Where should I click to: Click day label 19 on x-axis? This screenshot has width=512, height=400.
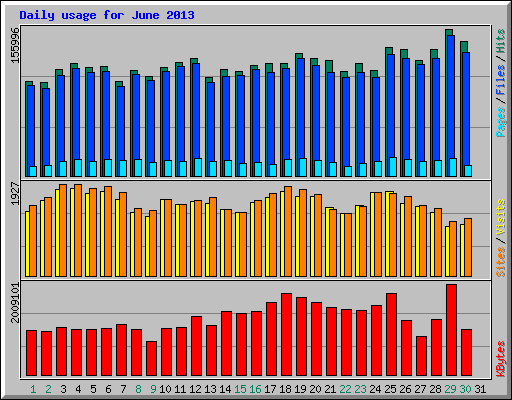(300, 389)
